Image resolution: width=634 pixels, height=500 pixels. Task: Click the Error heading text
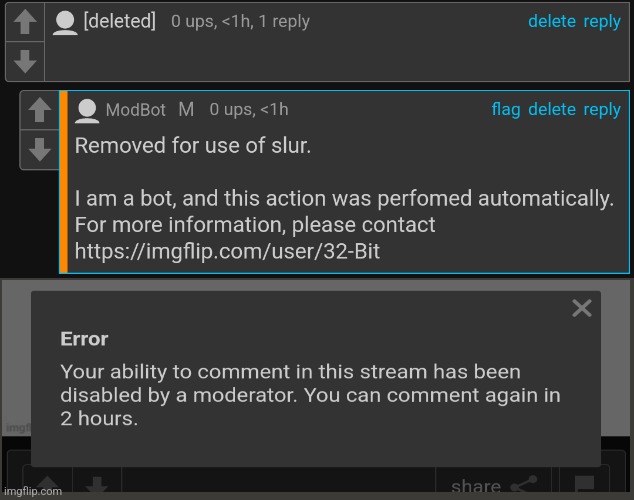click(x=84, y=339)
